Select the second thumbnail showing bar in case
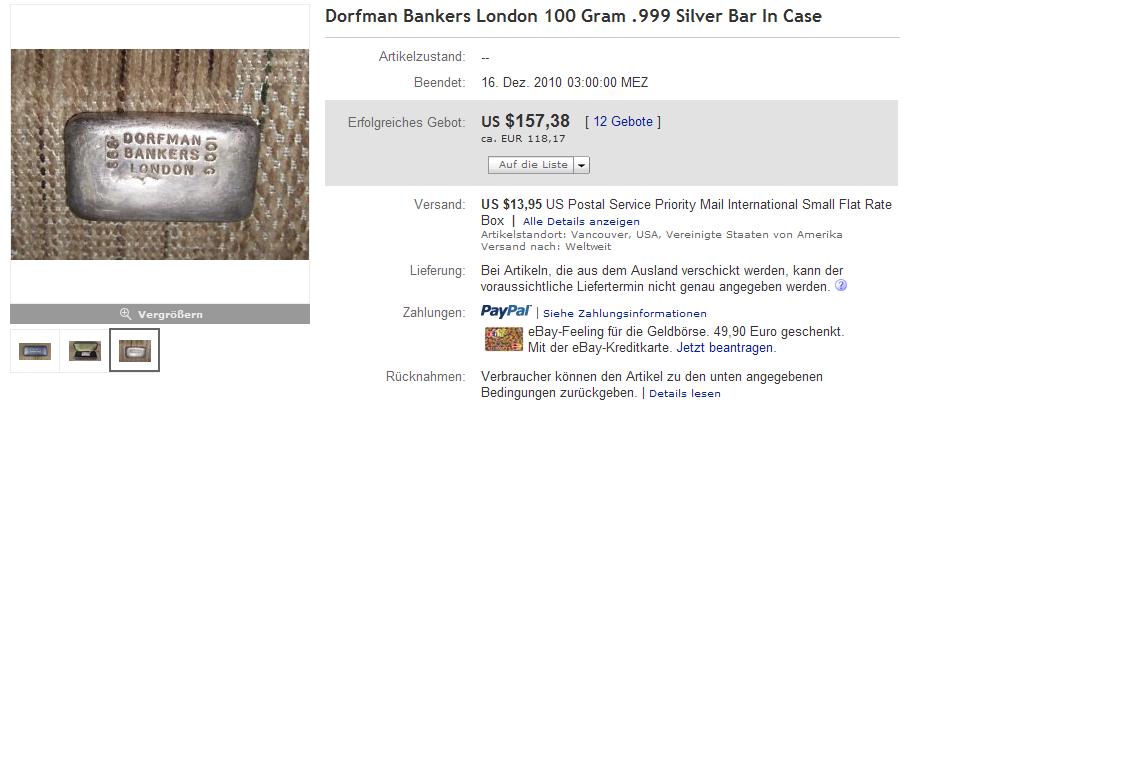Viewport: 1148px width, 768px height. tap(84, 351)
